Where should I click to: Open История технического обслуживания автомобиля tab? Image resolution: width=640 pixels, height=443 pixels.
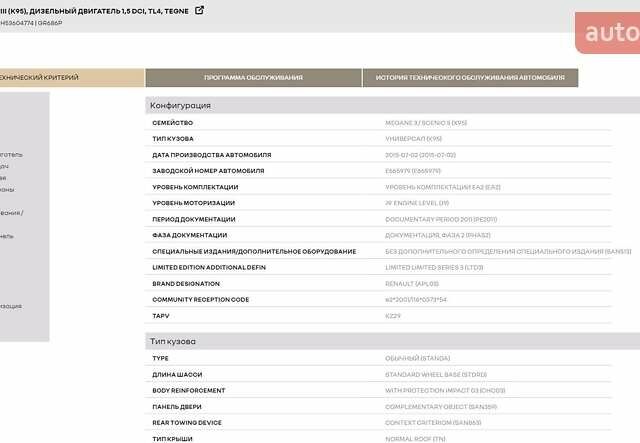[x=470, y=78]
